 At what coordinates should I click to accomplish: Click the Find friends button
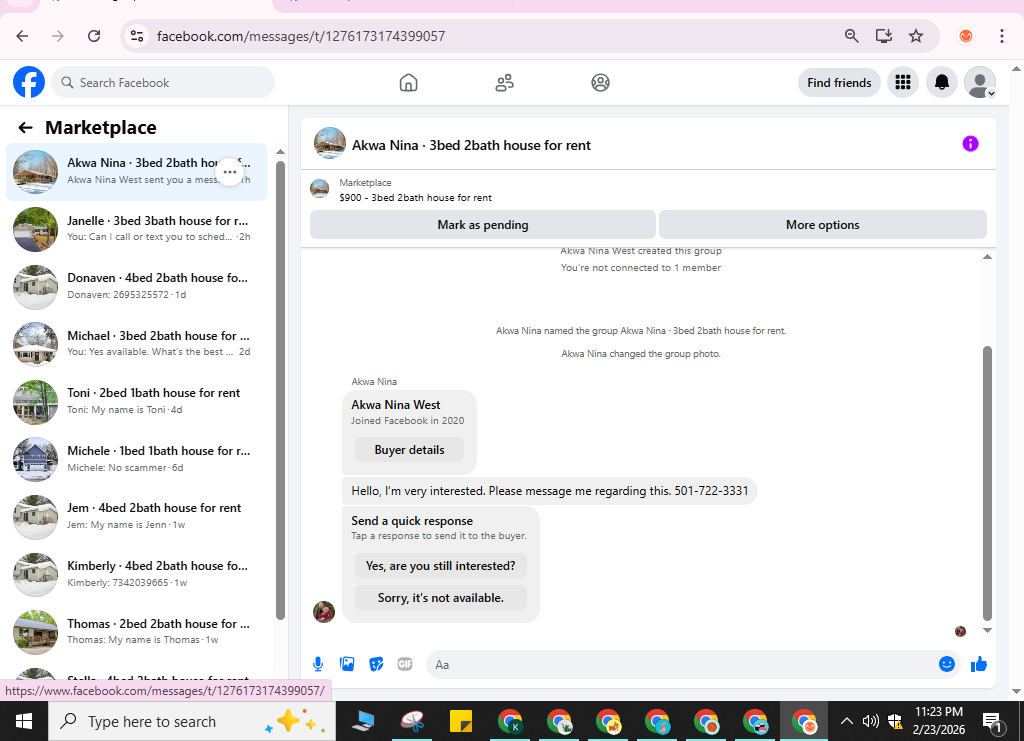coord(839,82)
